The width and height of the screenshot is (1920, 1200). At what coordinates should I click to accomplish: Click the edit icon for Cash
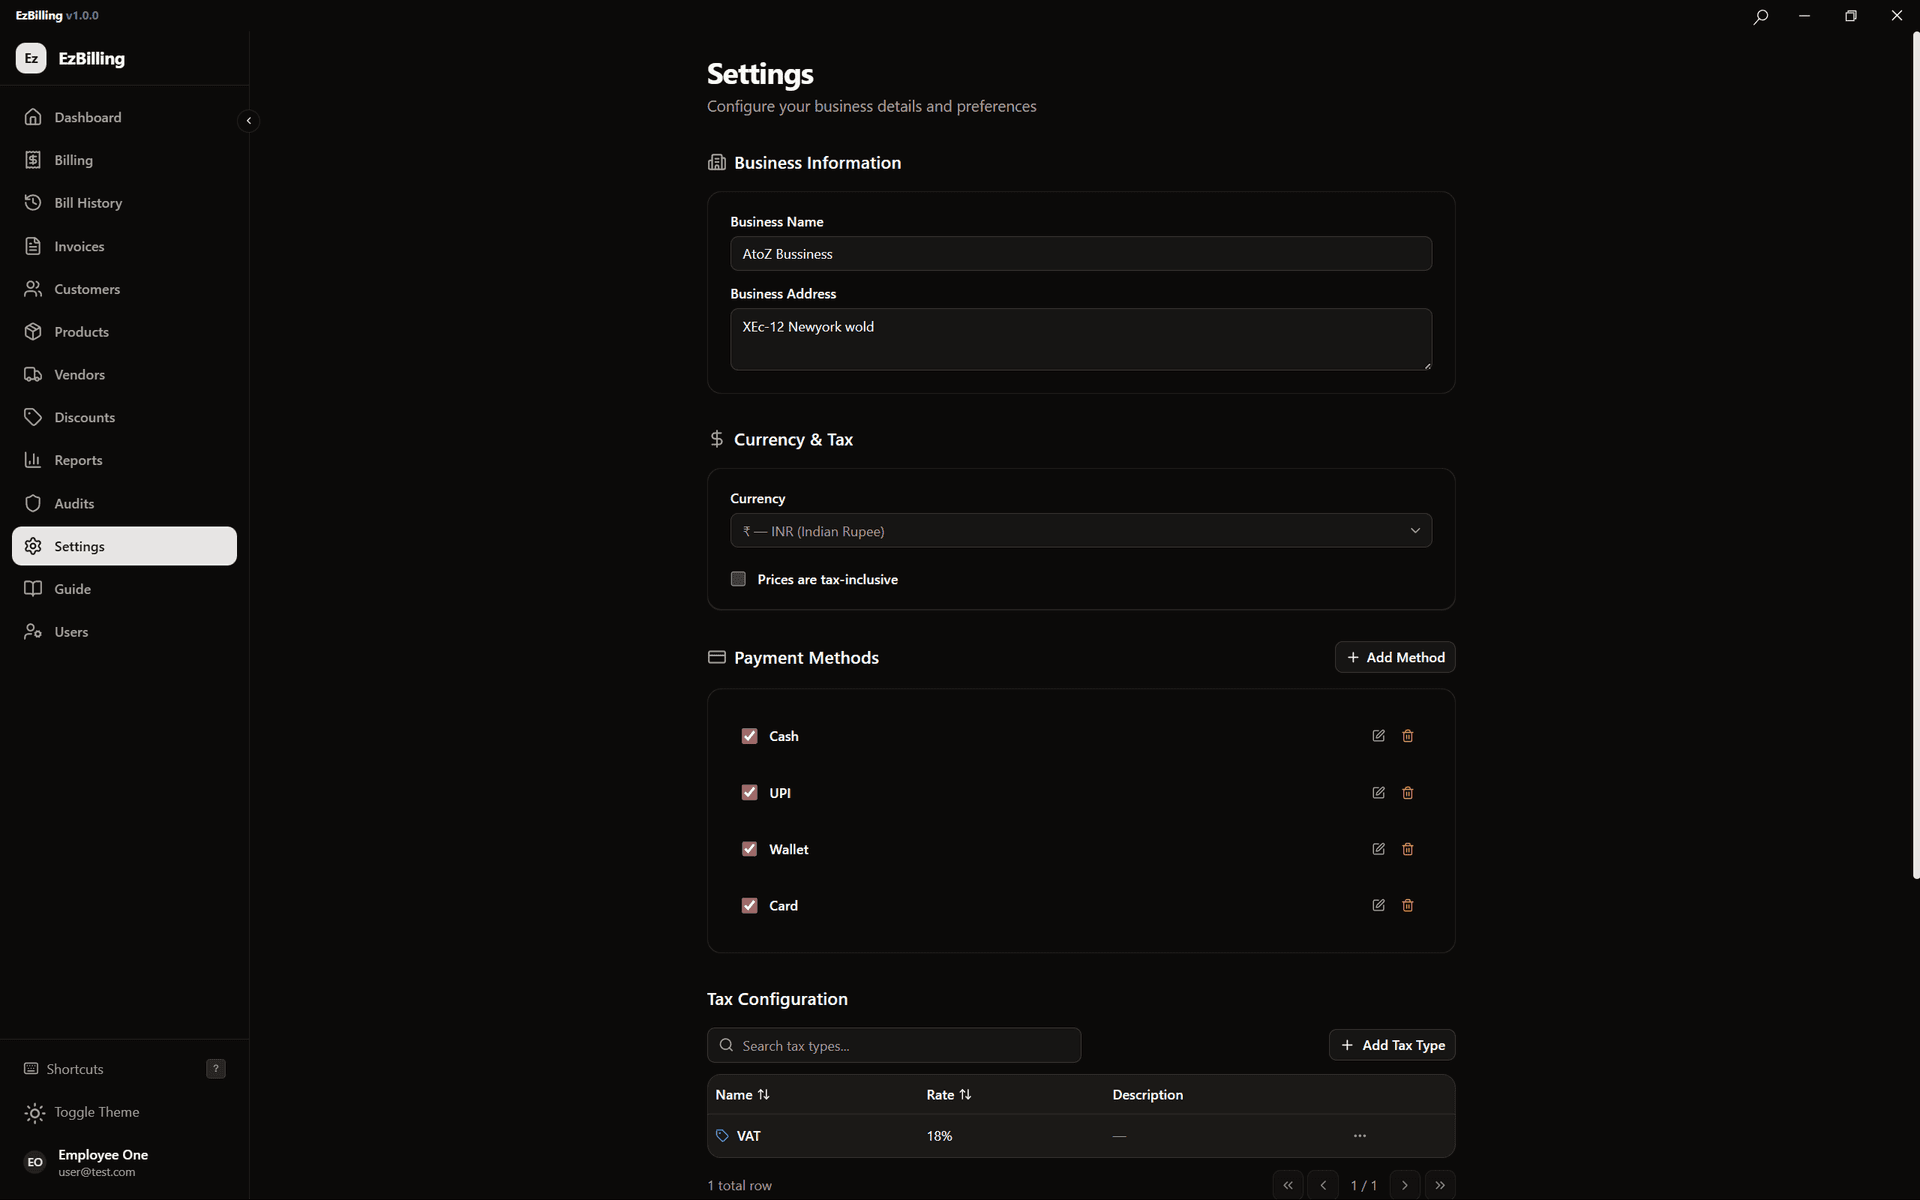[1378, 736]
